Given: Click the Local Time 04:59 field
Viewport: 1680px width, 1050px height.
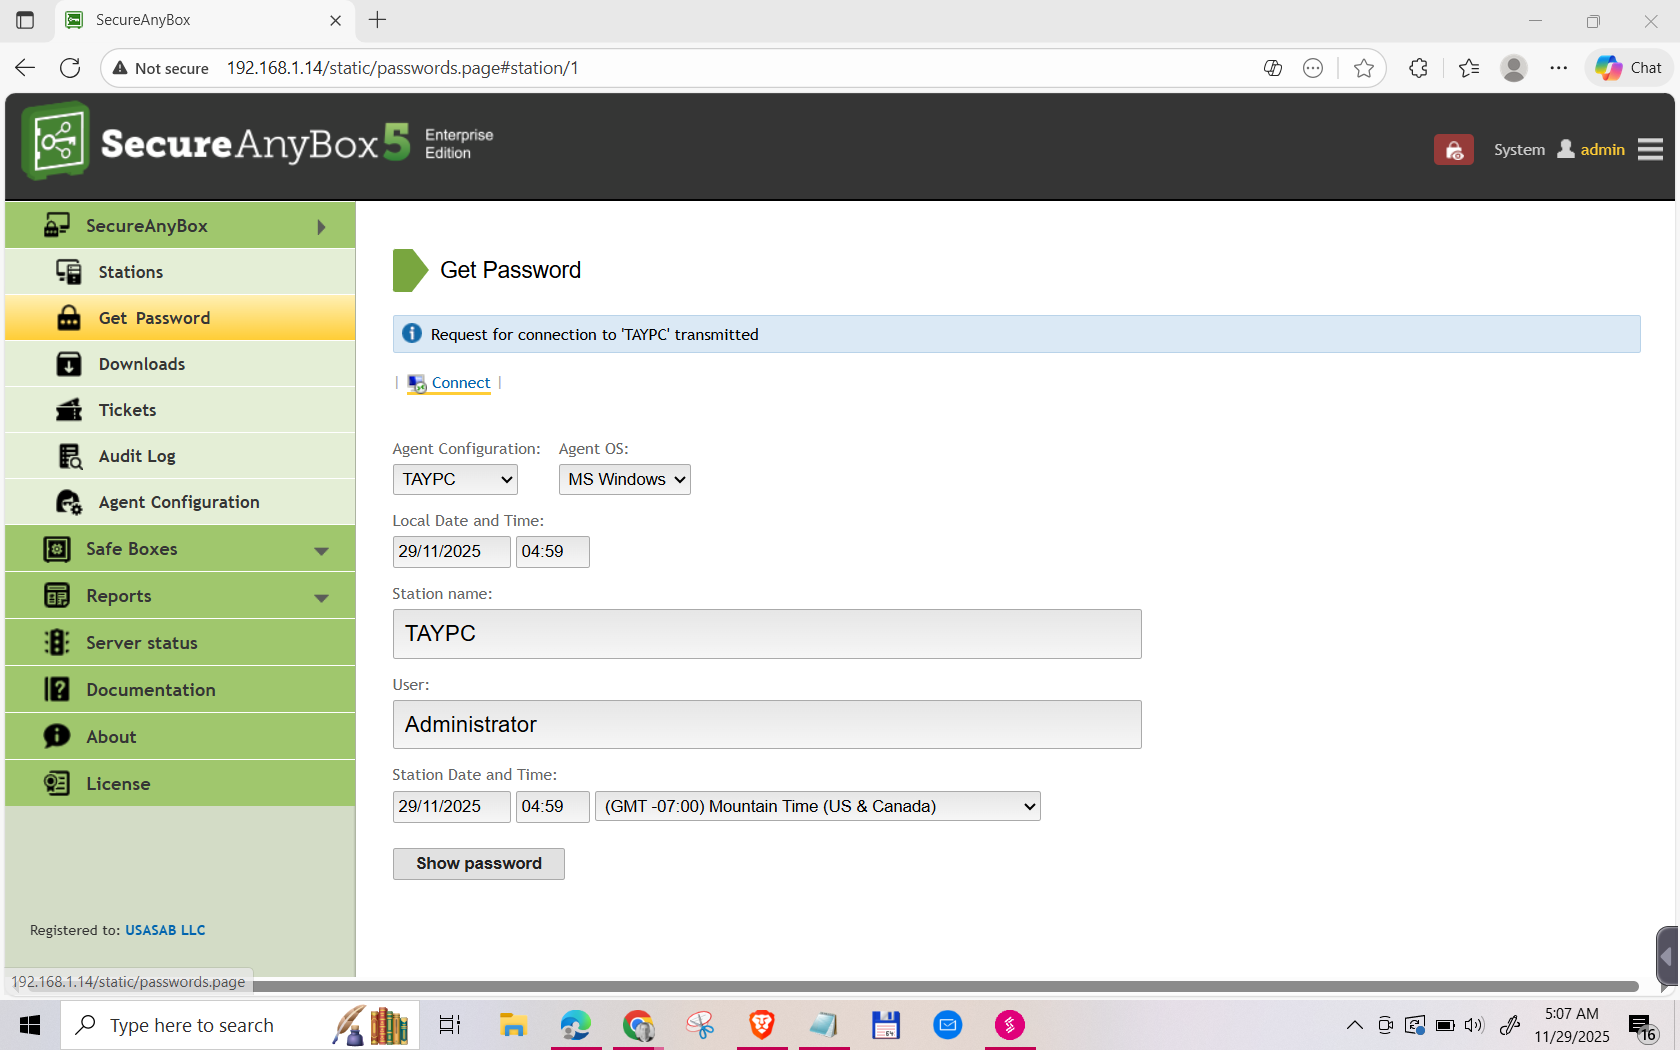Looking at the screenshot, I should coord(552,552).
